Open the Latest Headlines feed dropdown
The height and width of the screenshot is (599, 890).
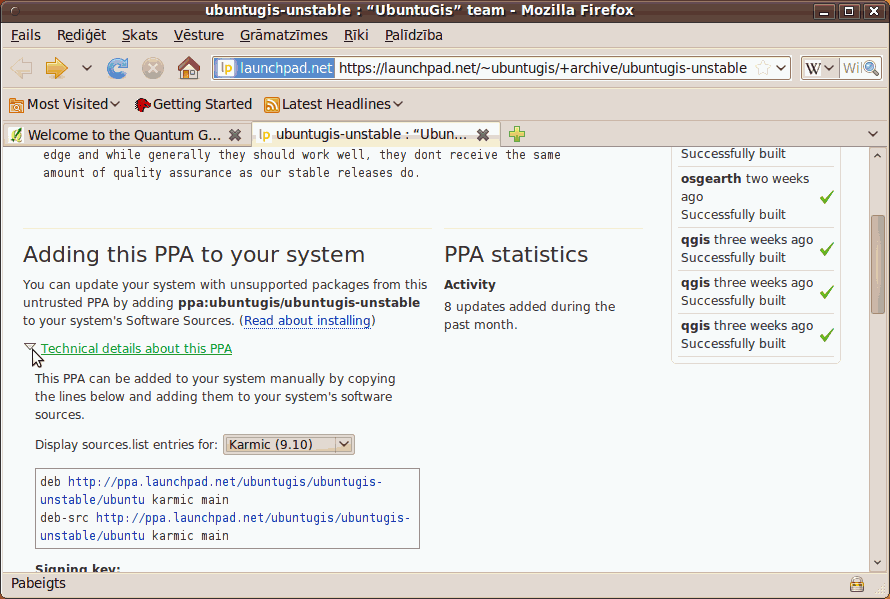coord(334,104)
